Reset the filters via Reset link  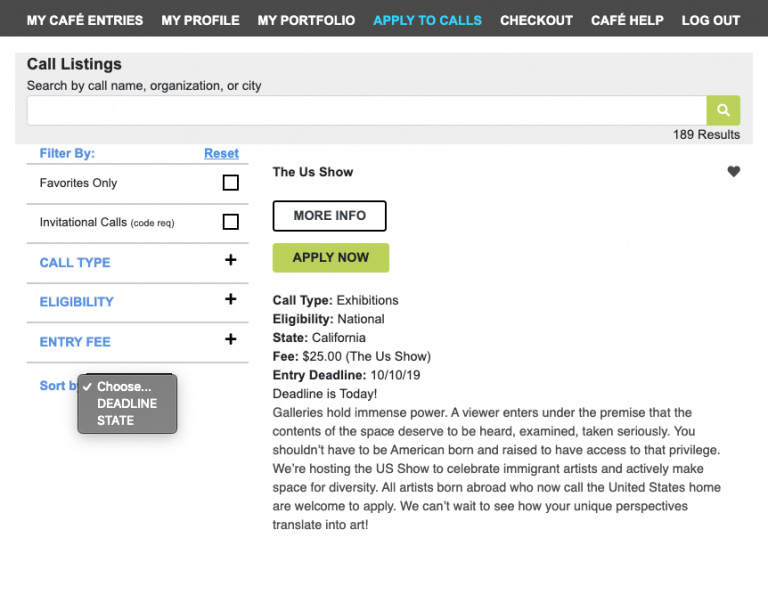click(x=221, y=153)
